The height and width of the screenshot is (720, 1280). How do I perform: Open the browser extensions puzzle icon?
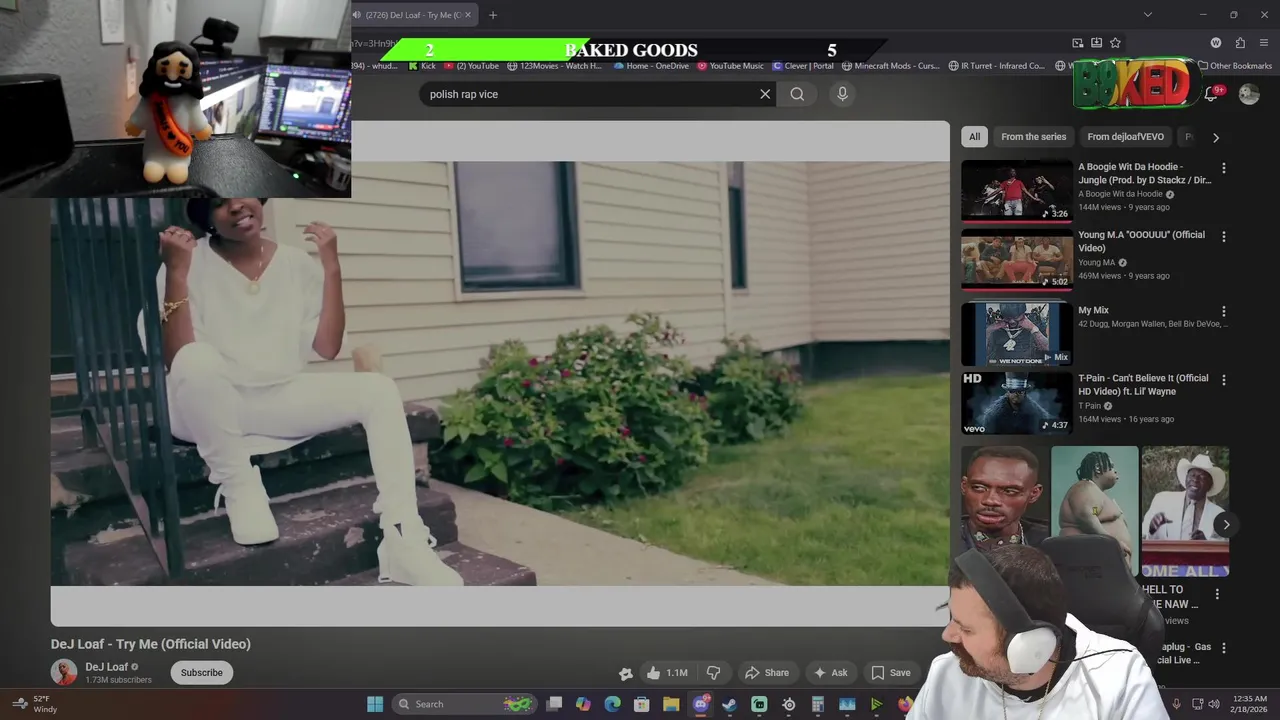click(1240, 43)
